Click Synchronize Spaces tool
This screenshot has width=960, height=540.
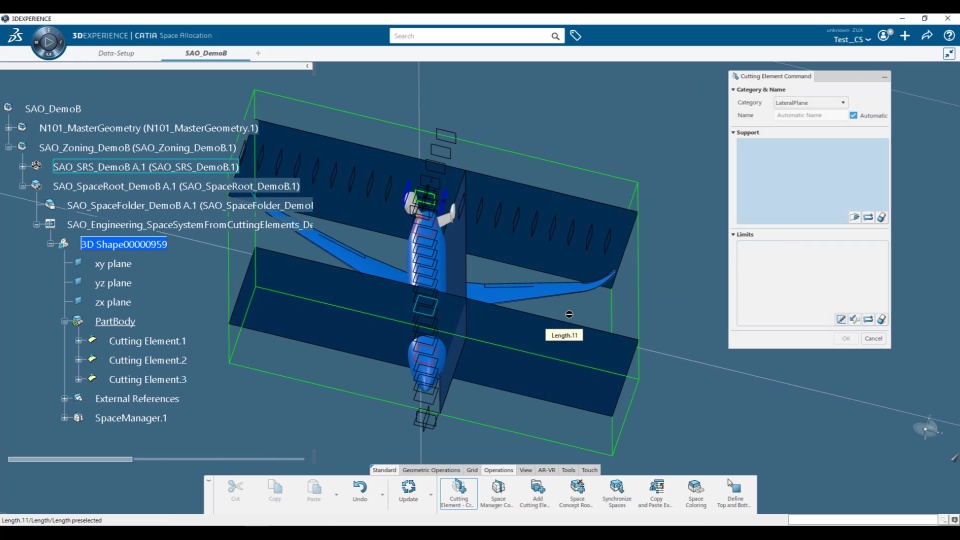tap(617, 493)
